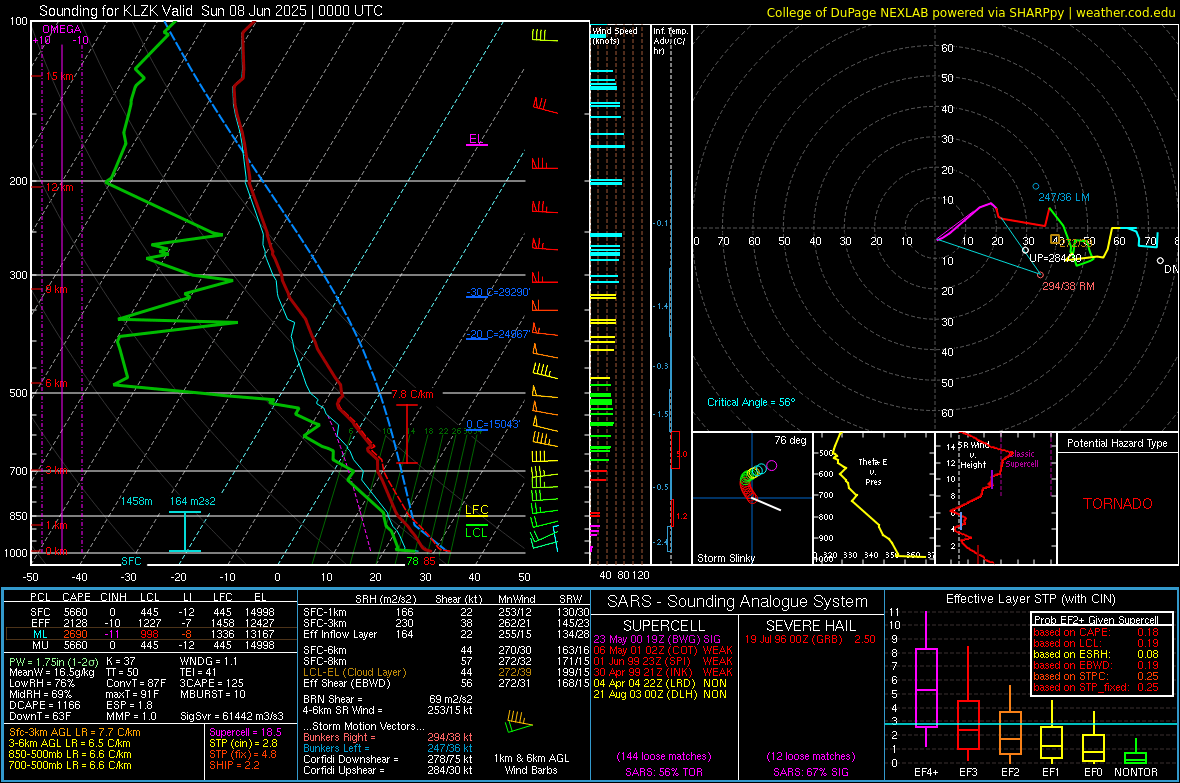Viewport: 1180px width, 783px height.
Task: Click the 7.8 C/km lapse rate label
Action: pos(412,395)
